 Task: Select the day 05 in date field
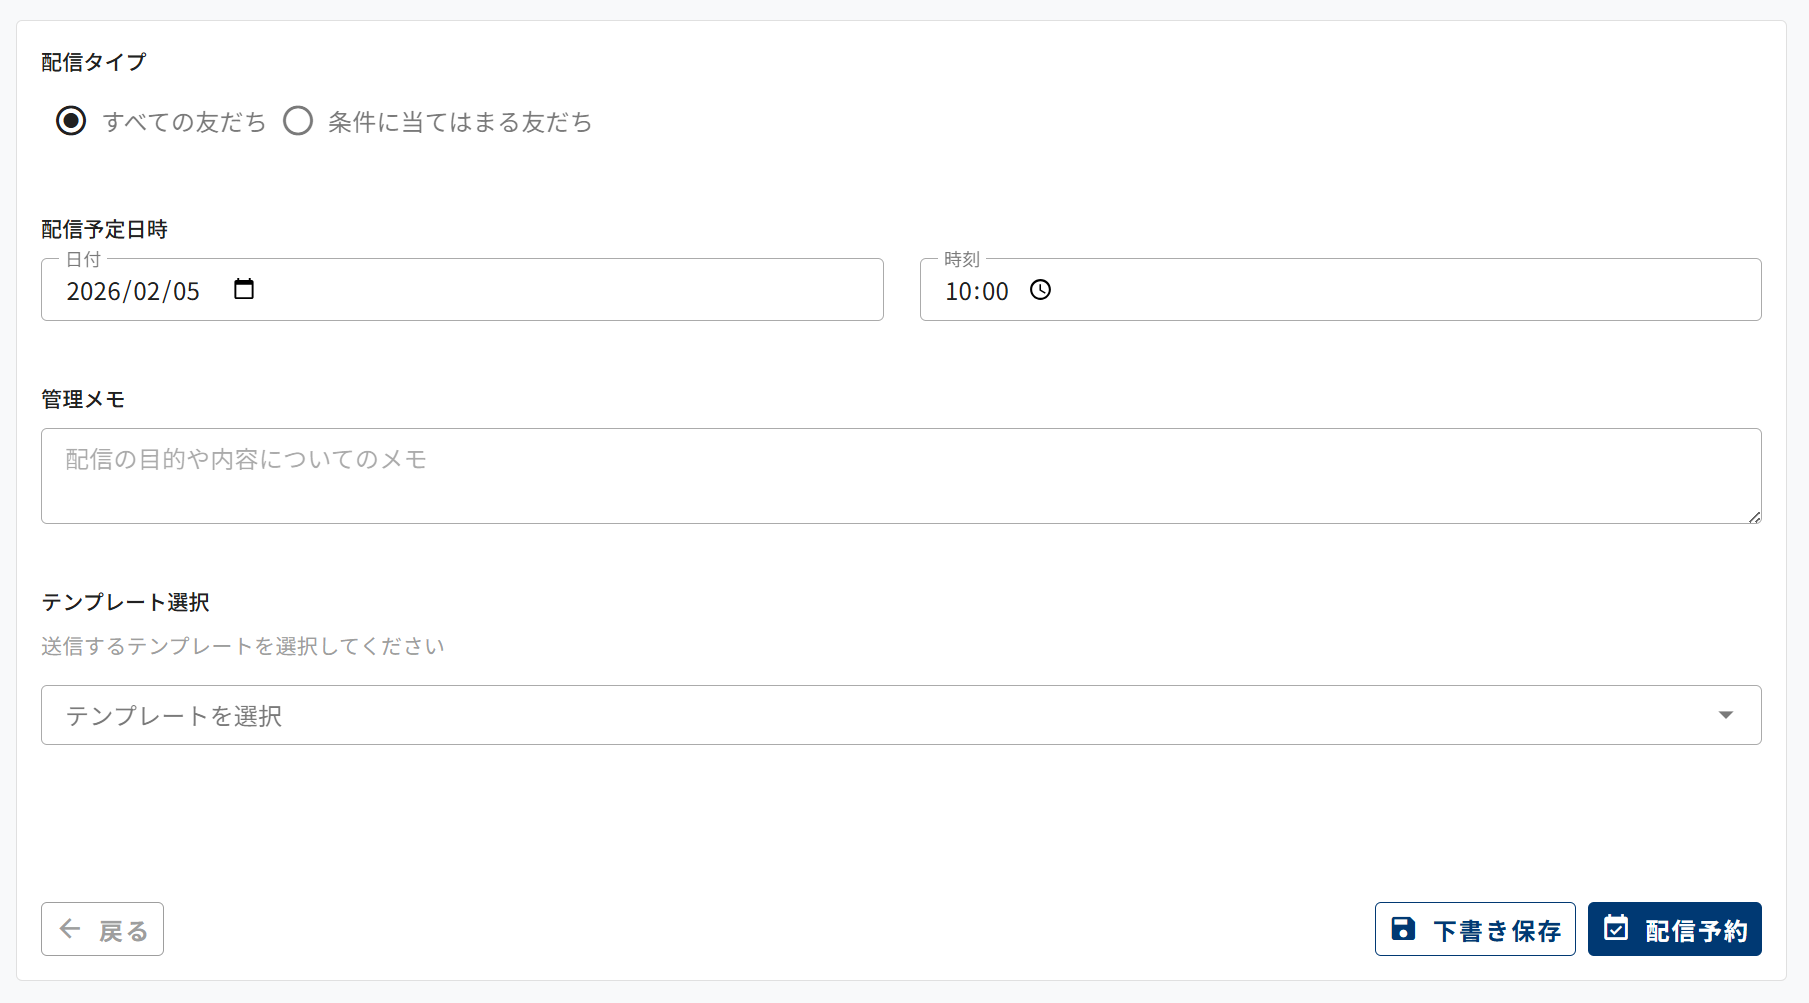point(187,291)
